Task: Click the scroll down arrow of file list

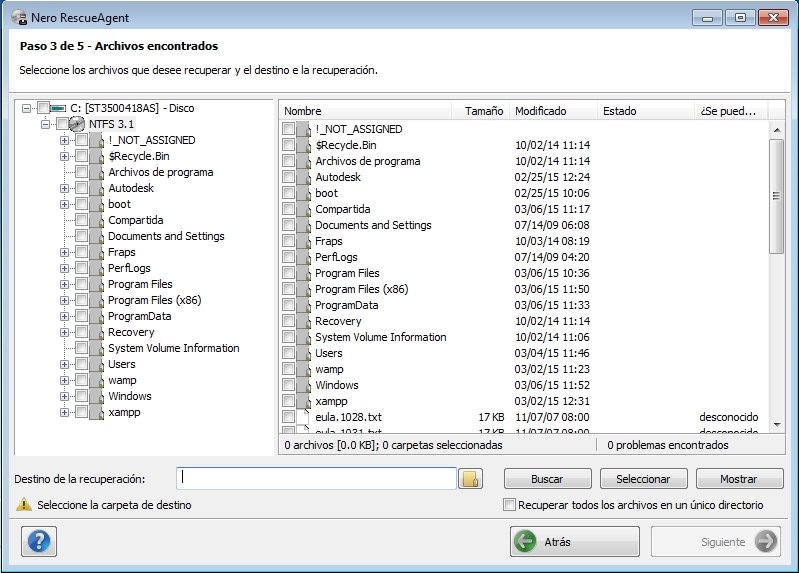Action: click(x=777, y=424)
